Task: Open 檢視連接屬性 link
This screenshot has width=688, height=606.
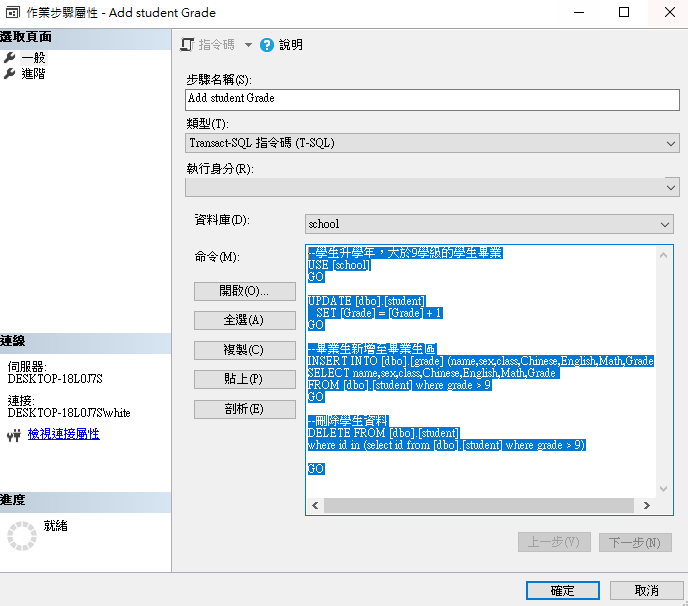Action: (x=64, y=434)
